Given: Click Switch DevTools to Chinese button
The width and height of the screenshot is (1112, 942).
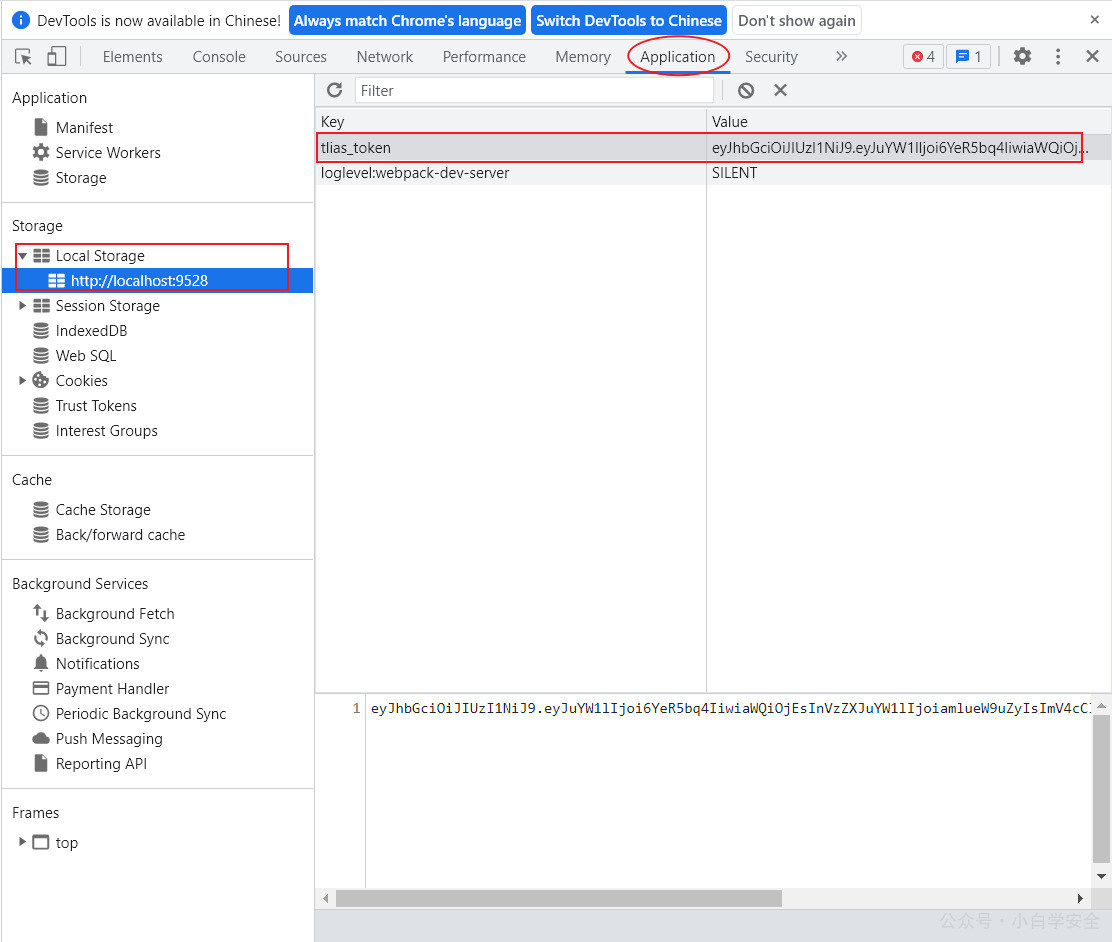Looking at the screenshot, I should tap(628, 21).
